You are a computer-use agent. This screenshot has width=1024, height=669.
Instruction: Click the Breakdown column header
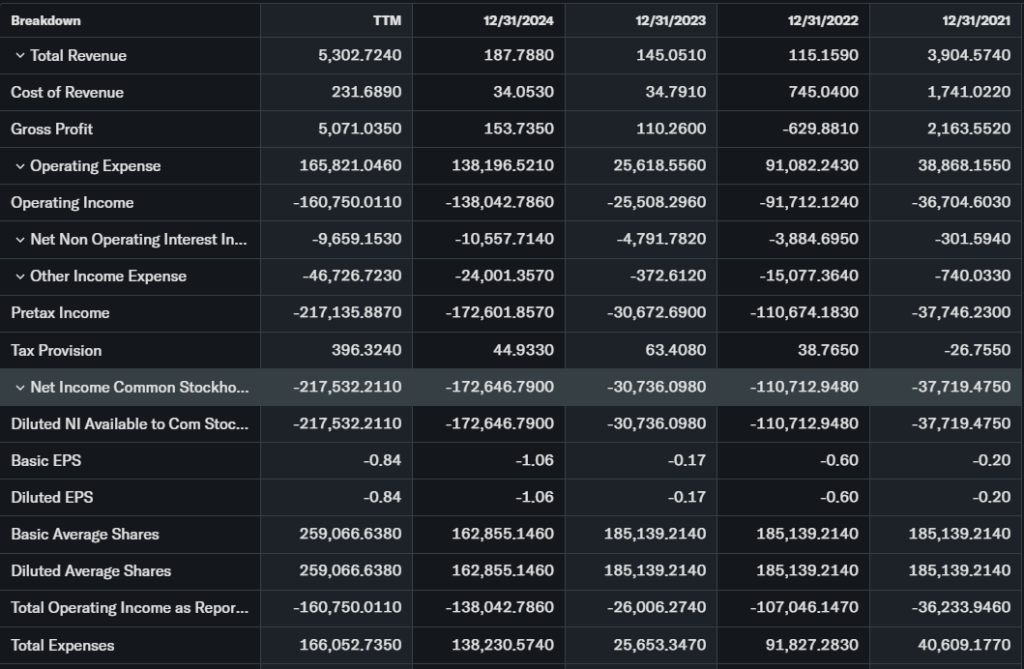(46, 20)
